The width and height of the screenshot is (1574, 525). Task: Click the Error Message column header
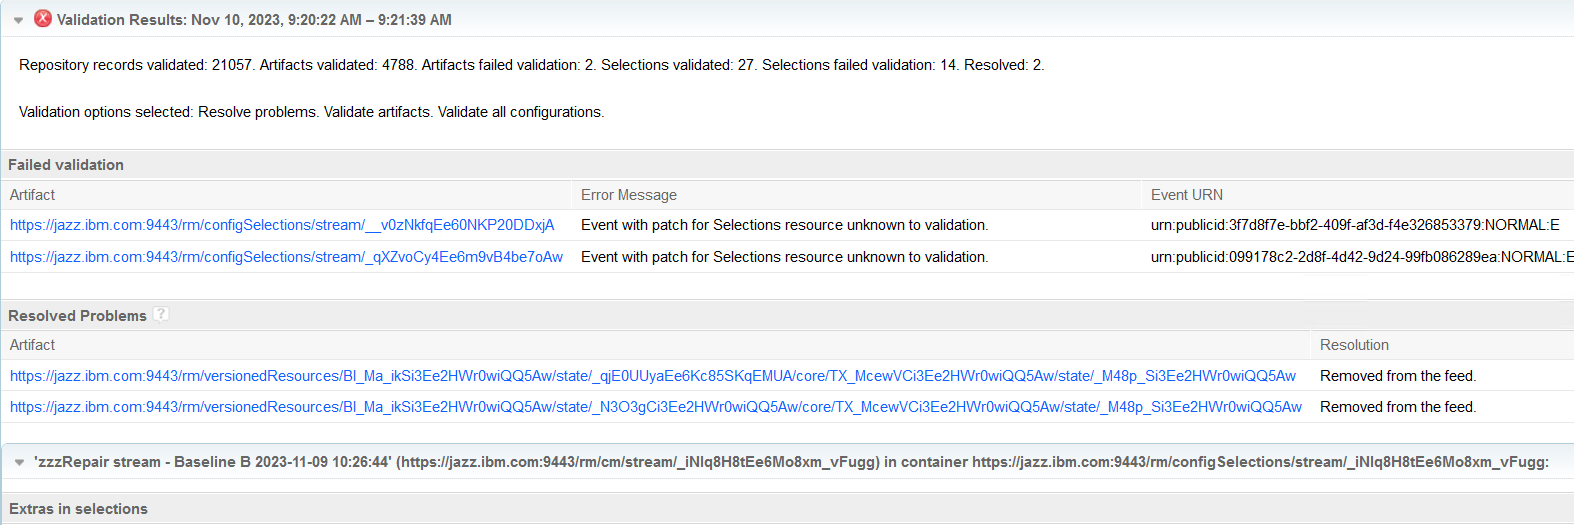click(628, 195)
